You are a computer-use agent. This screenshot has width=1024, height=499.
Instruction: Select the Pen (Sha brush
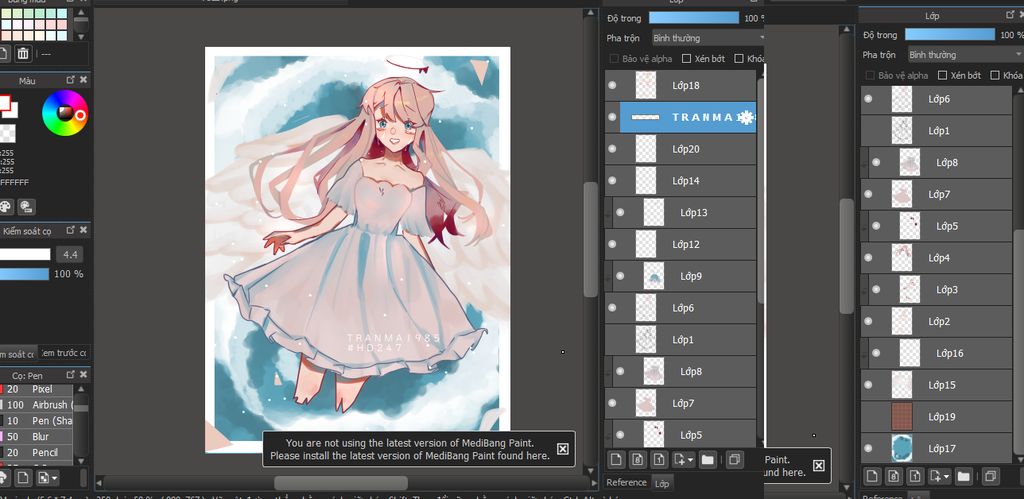point(37,421)
